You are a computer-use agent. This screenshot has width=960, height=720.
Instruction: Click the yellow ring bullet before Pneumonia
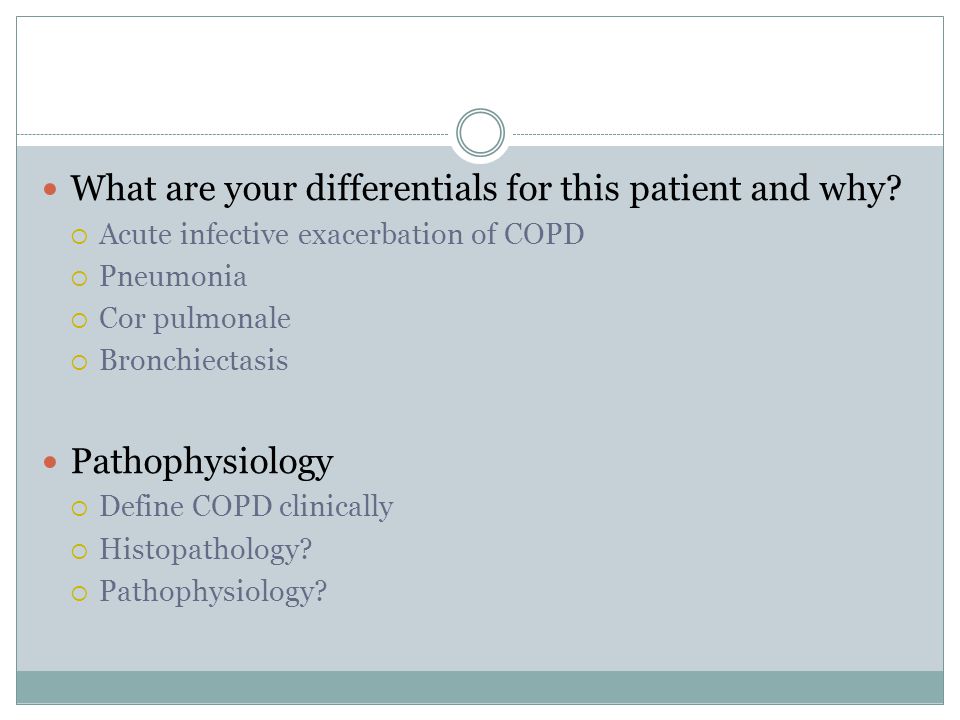pyautogui.click(x=80, y=279)
